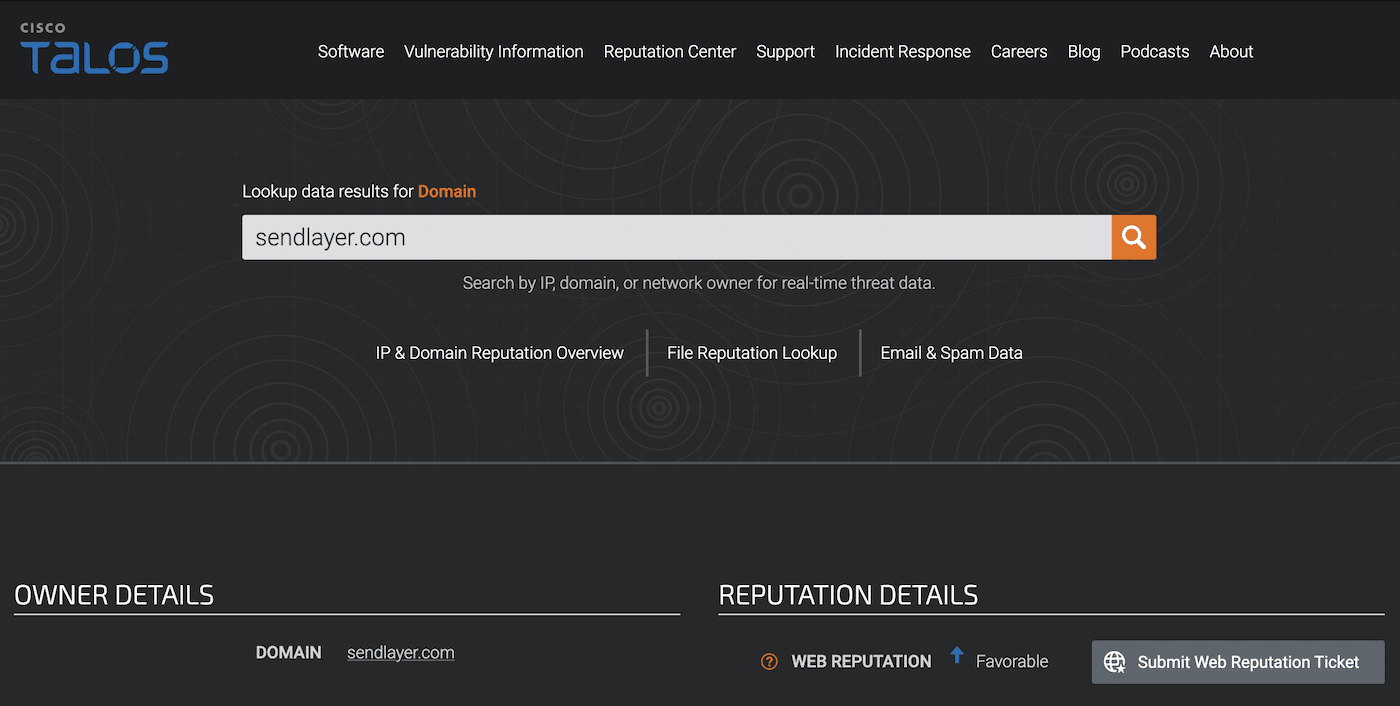Click the search field containing sendlayer.com

675,237
